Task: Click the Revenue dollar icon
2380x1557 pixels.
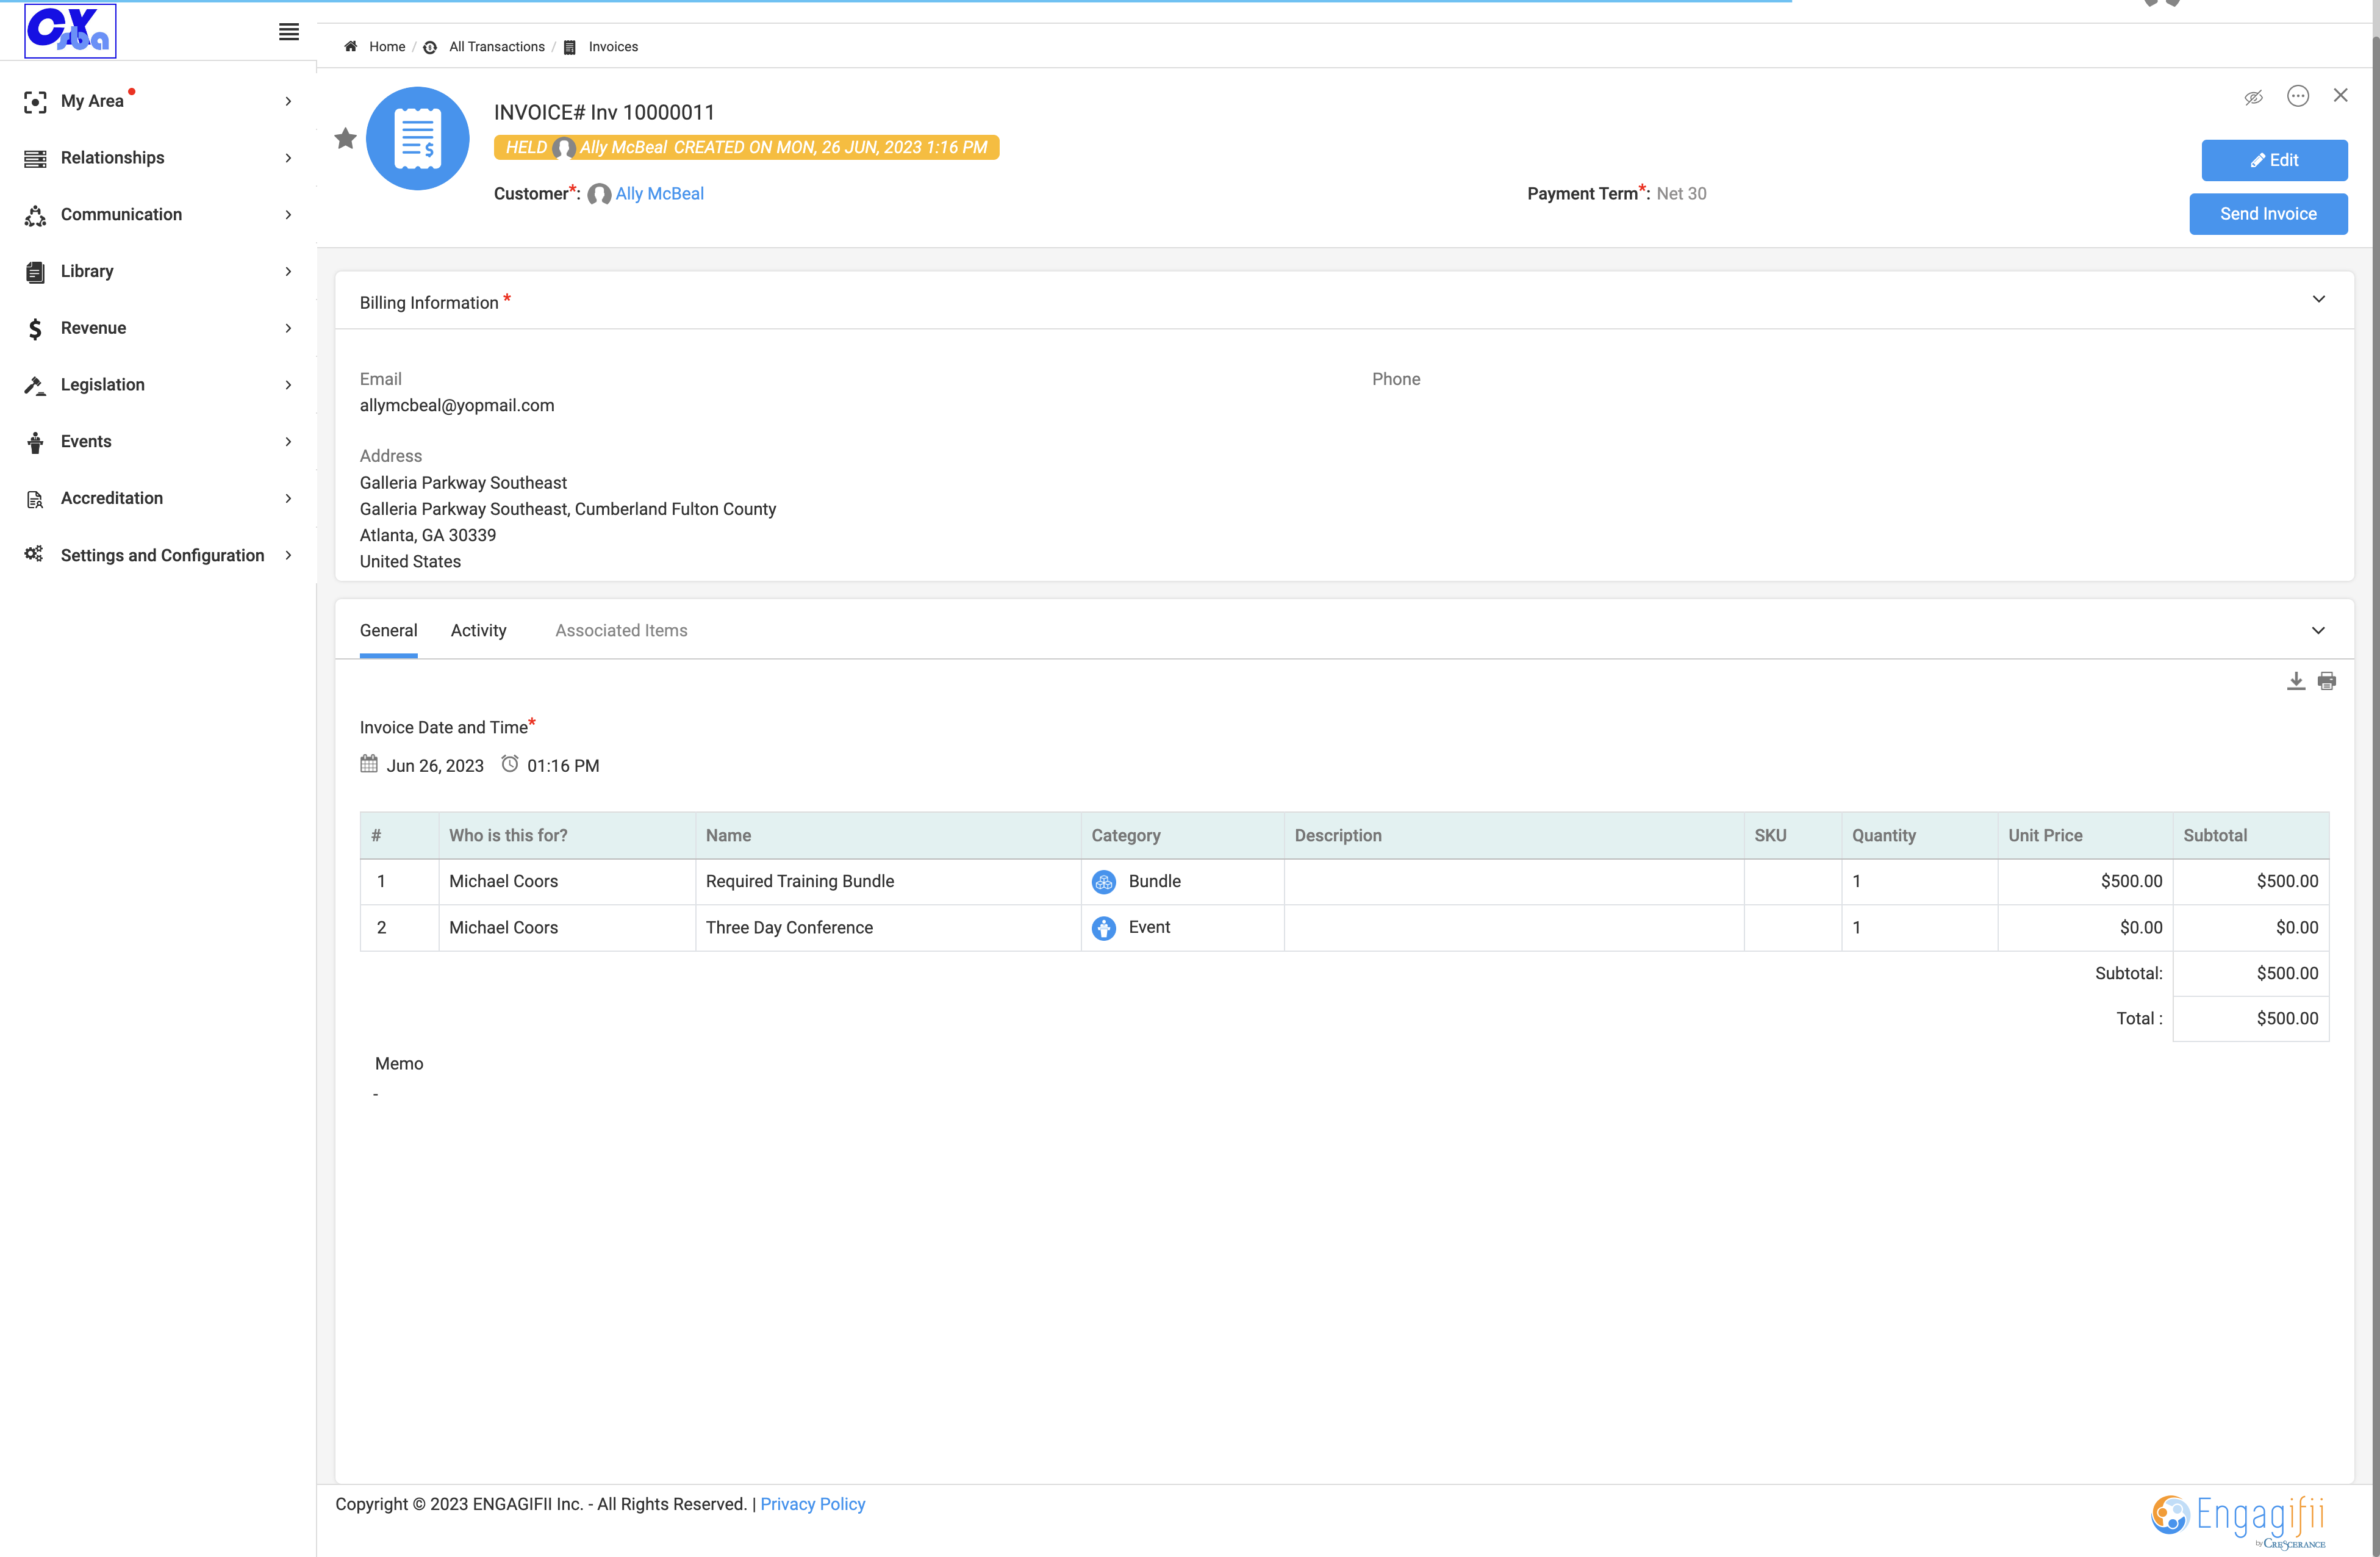Action: click(35, 328)
